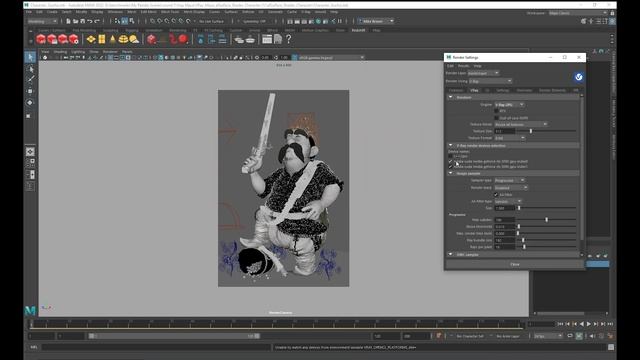Switch to the Common tab

456,90
